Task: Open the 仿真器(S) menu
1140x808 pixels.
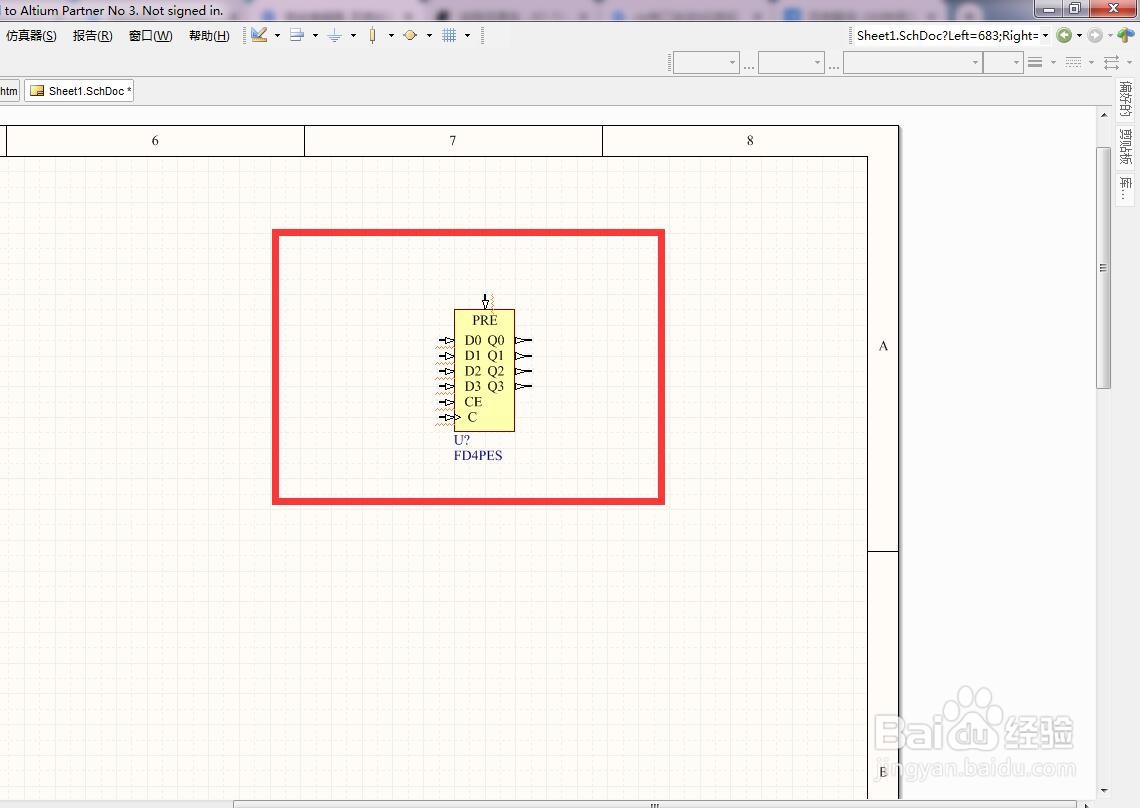Action: click(31, 36)
